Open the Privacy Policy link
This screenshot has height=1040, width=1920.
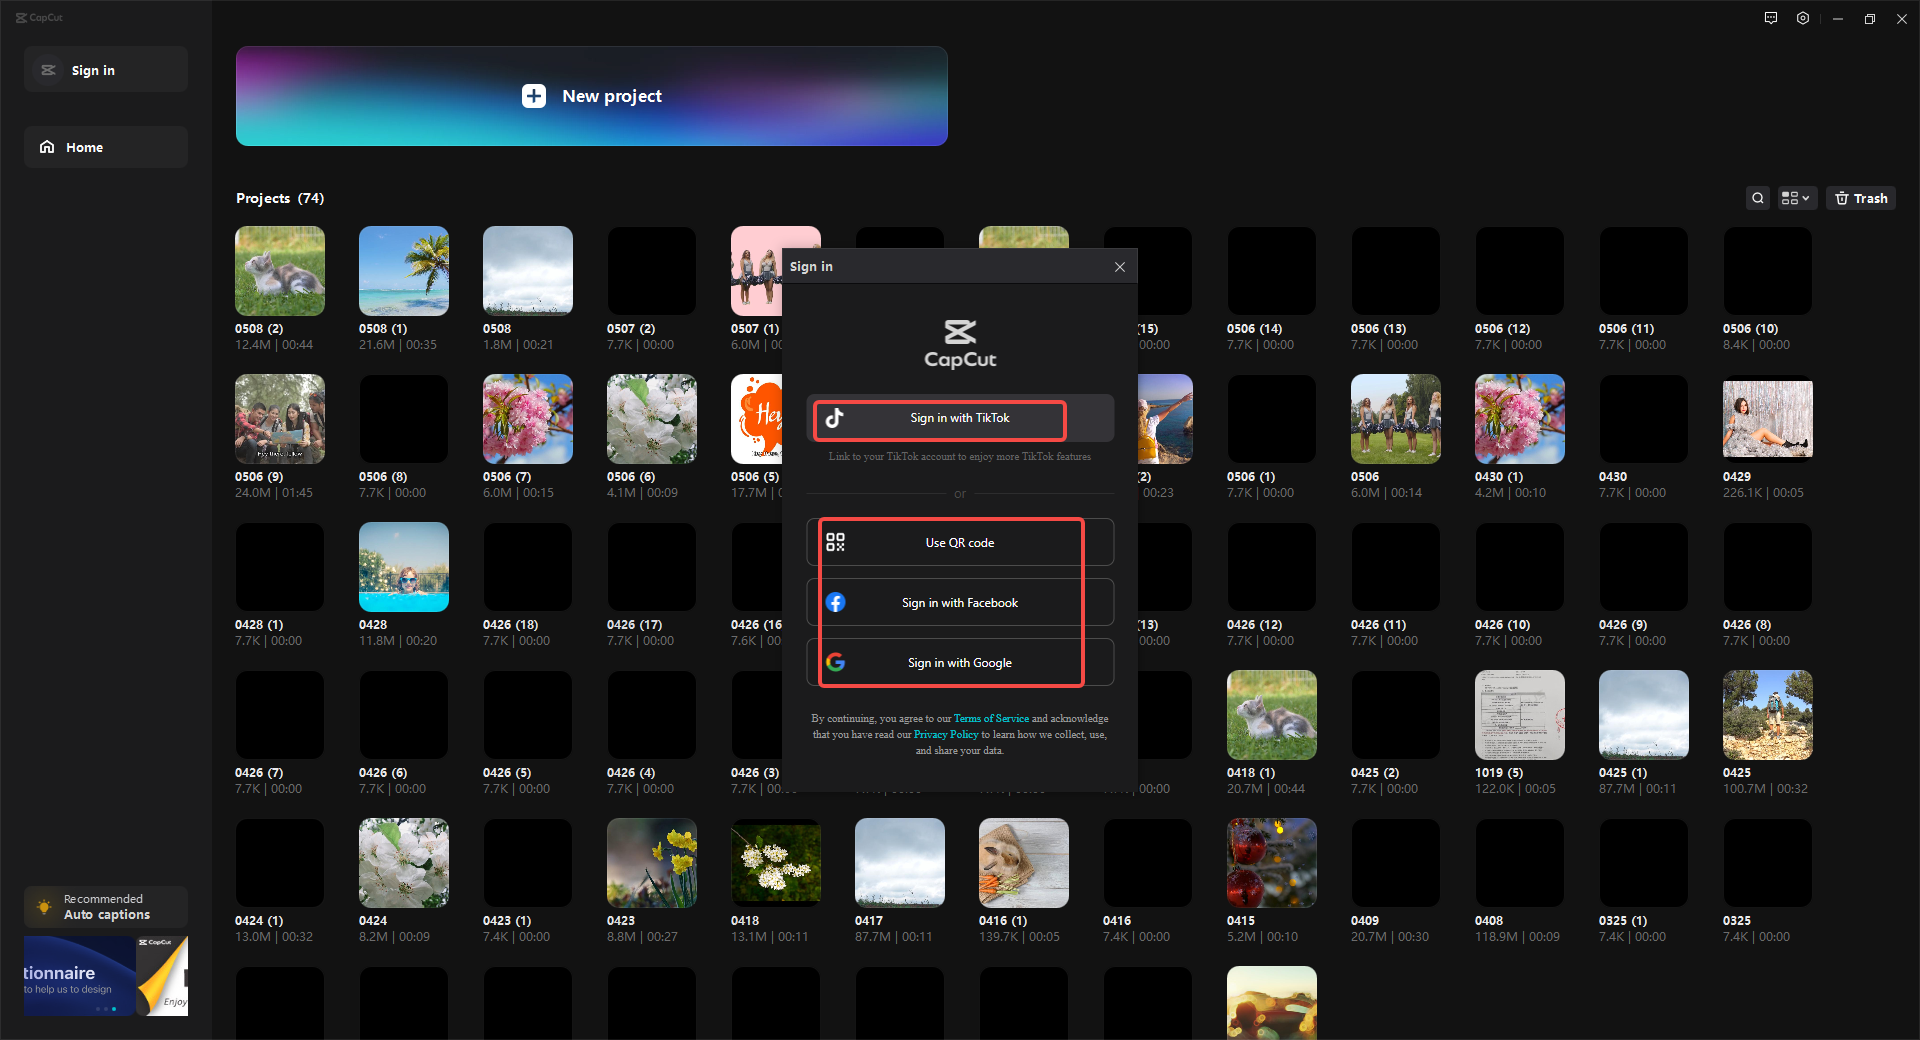click(x=946, y=734)
